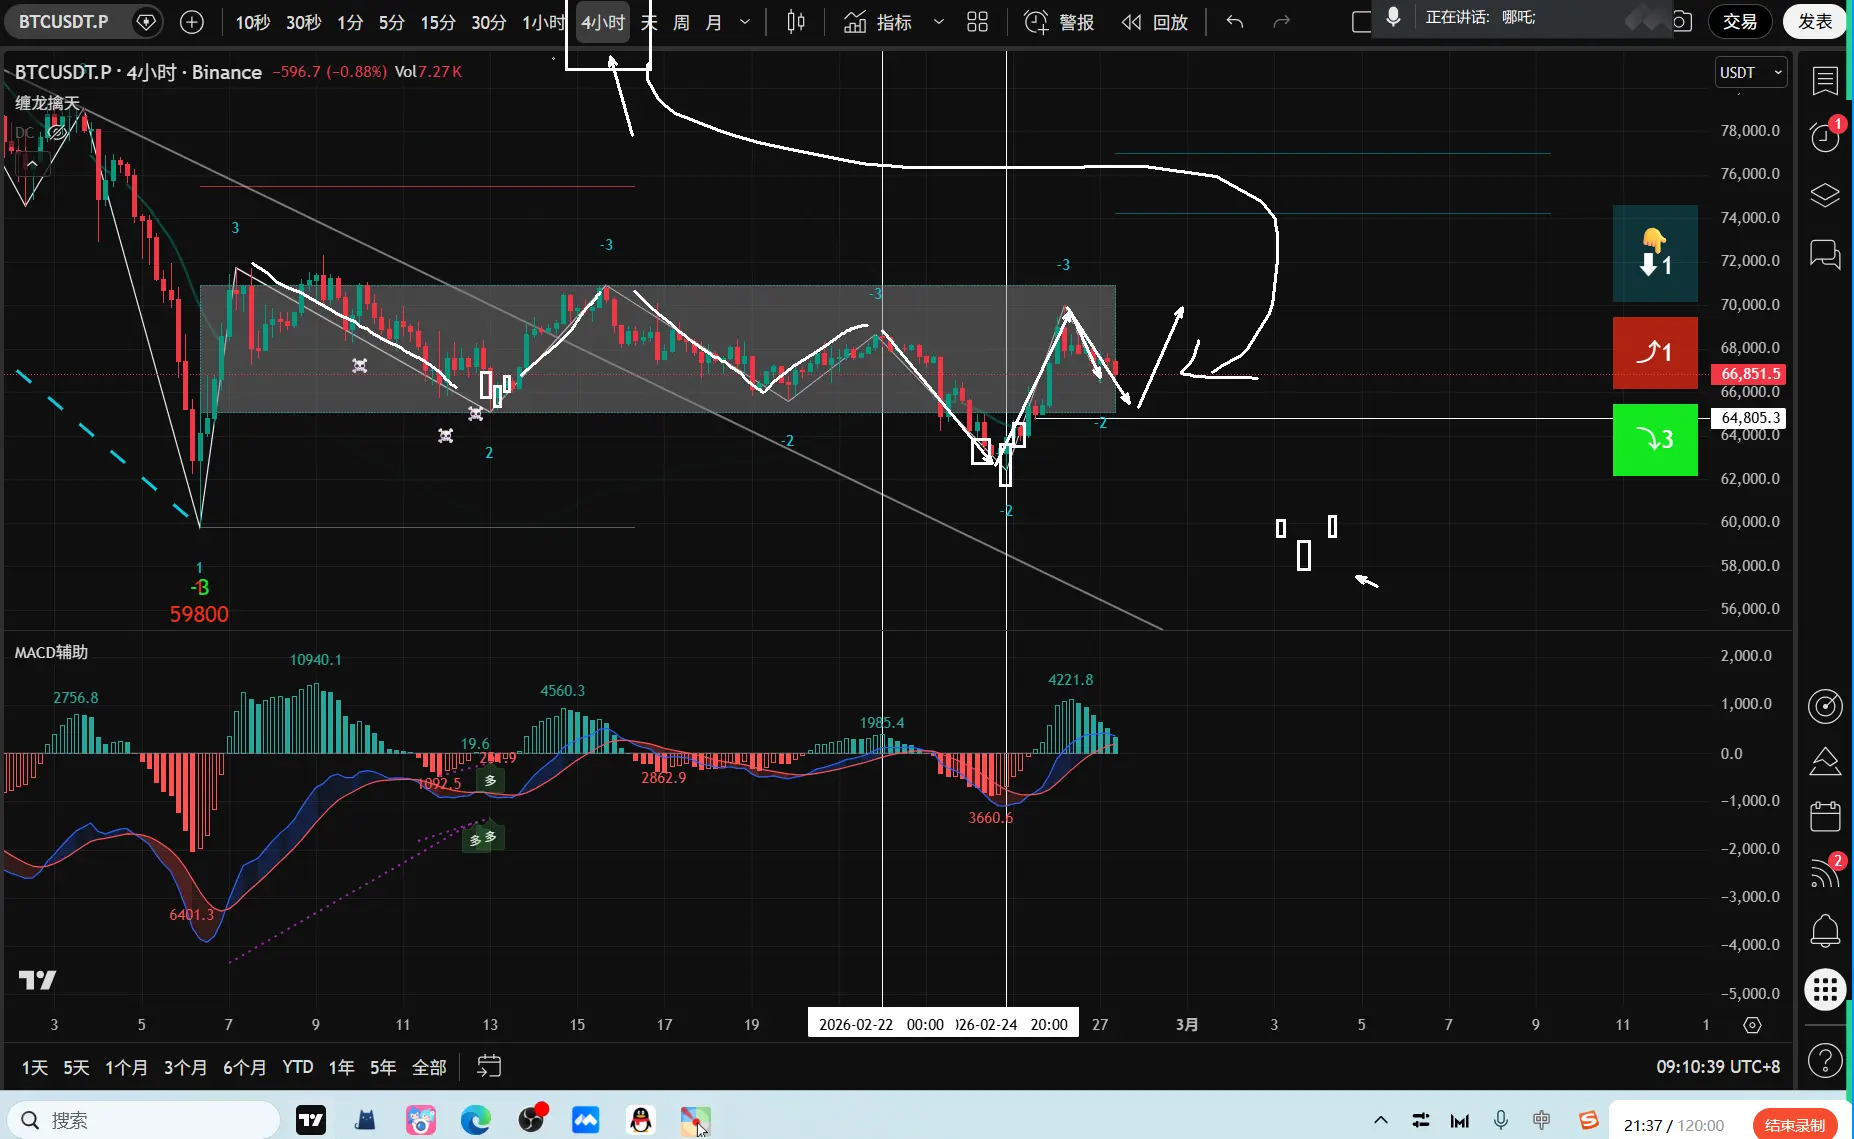
Task: Select the 30秒 timeframe
Action: 304,22
